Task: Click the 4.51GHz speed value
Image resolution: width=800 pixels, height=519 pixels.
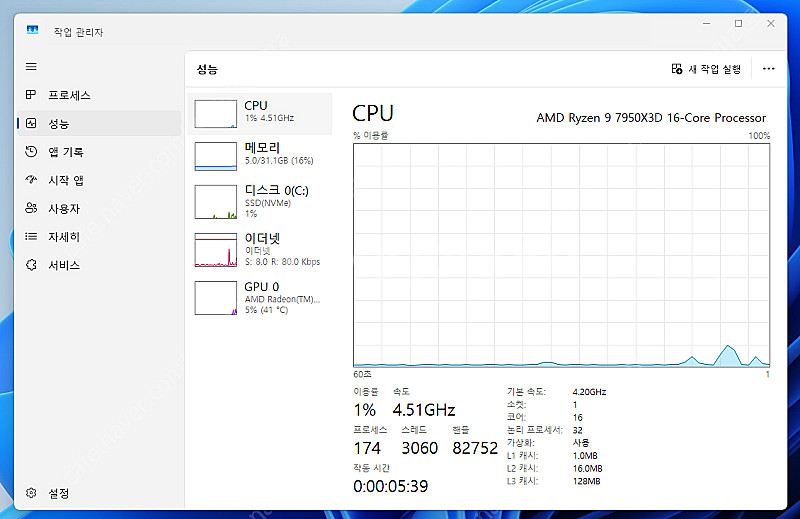Action: coord(423,410)
